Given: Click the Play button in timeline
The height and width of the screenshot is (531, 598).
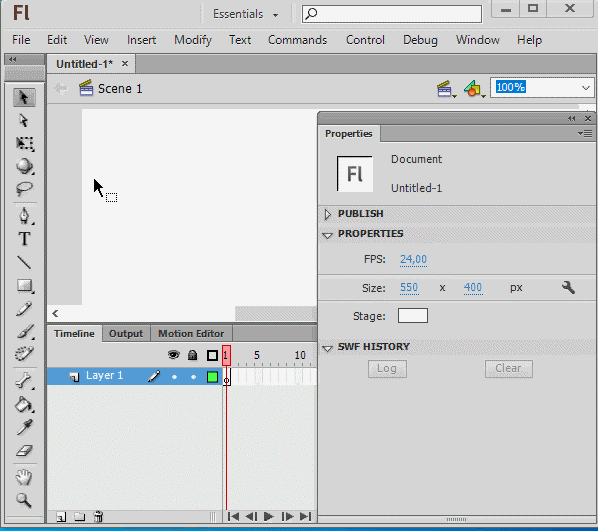Looking at the screenshot, I should [x=269, y=517].
